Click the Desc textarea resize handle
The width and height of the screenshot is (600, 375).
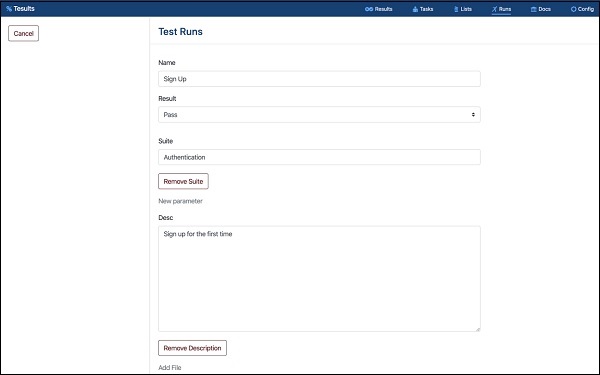(478, 329)
